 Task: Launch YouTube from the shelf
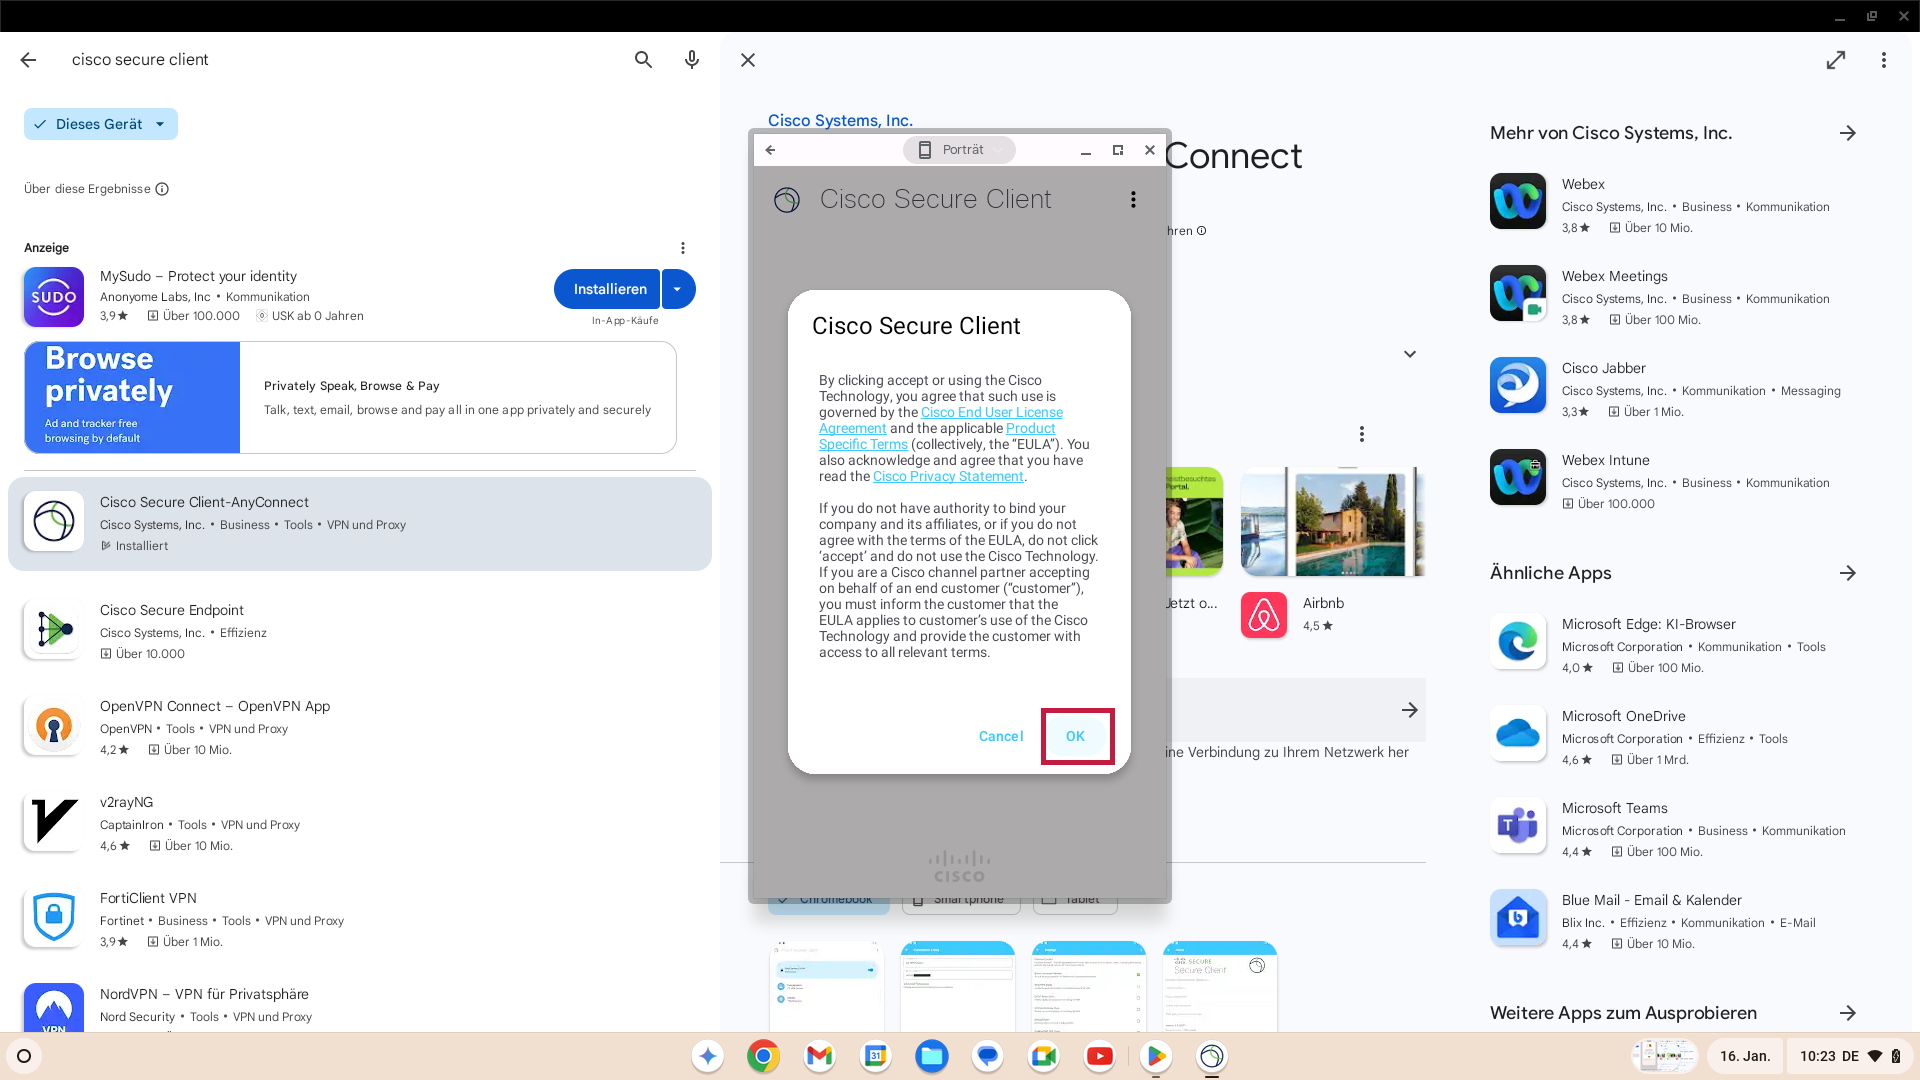pyautogui.click(x=1099, y=1056)
